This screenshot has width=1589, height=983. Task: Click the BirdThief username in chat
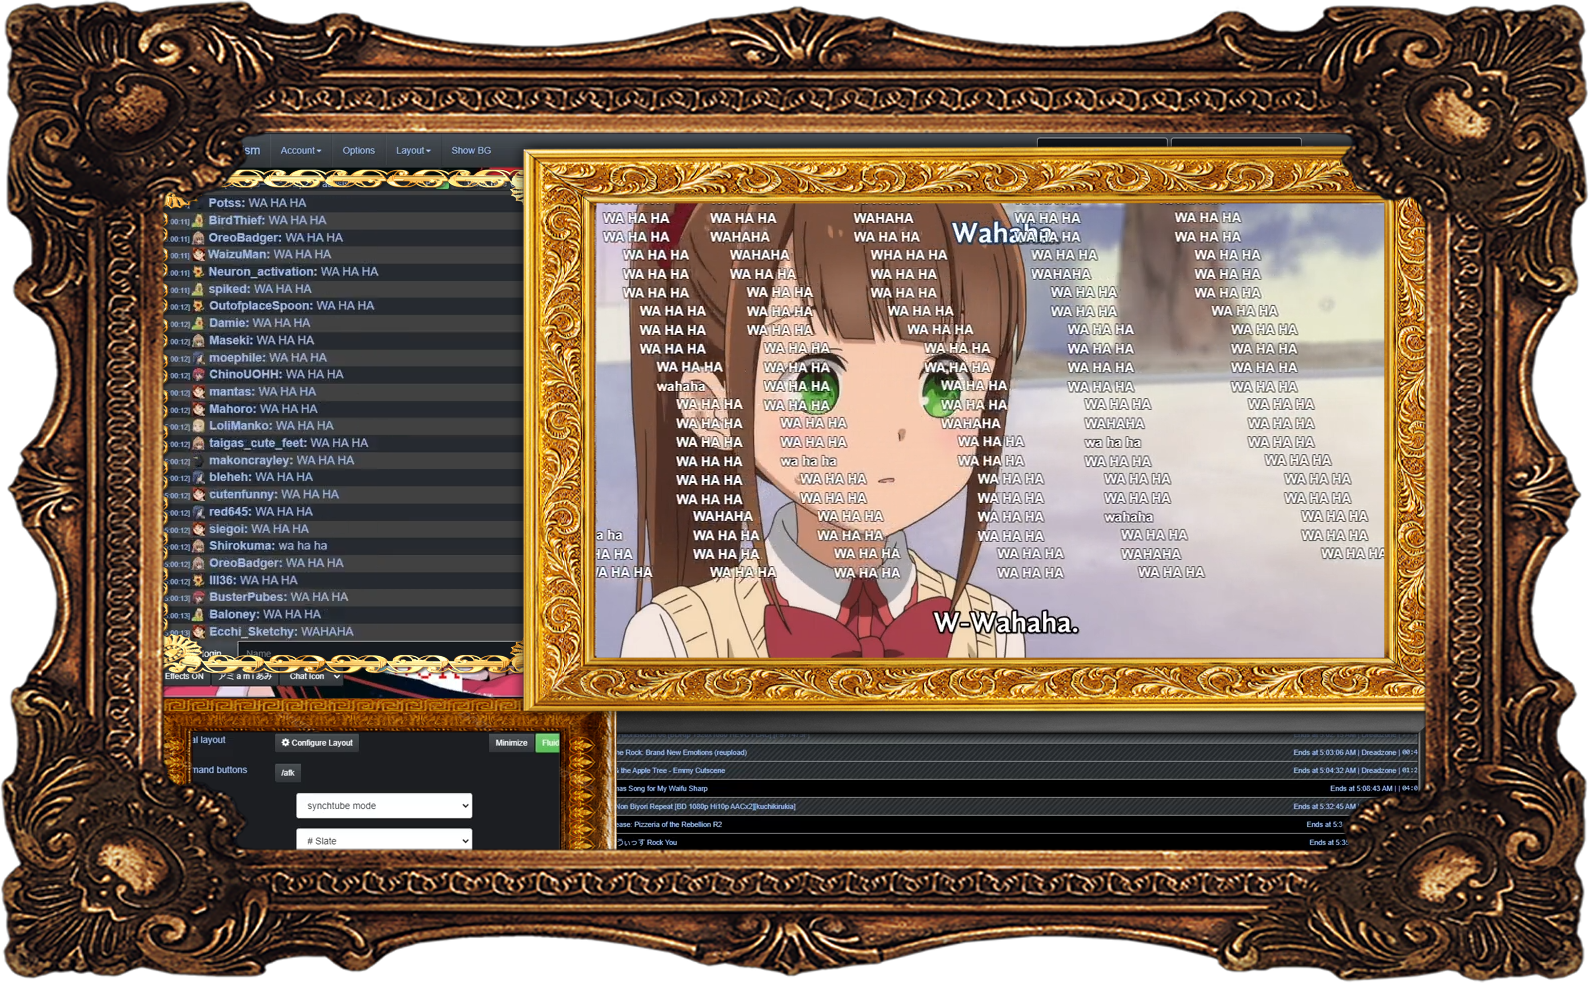[x=236, y=221]
